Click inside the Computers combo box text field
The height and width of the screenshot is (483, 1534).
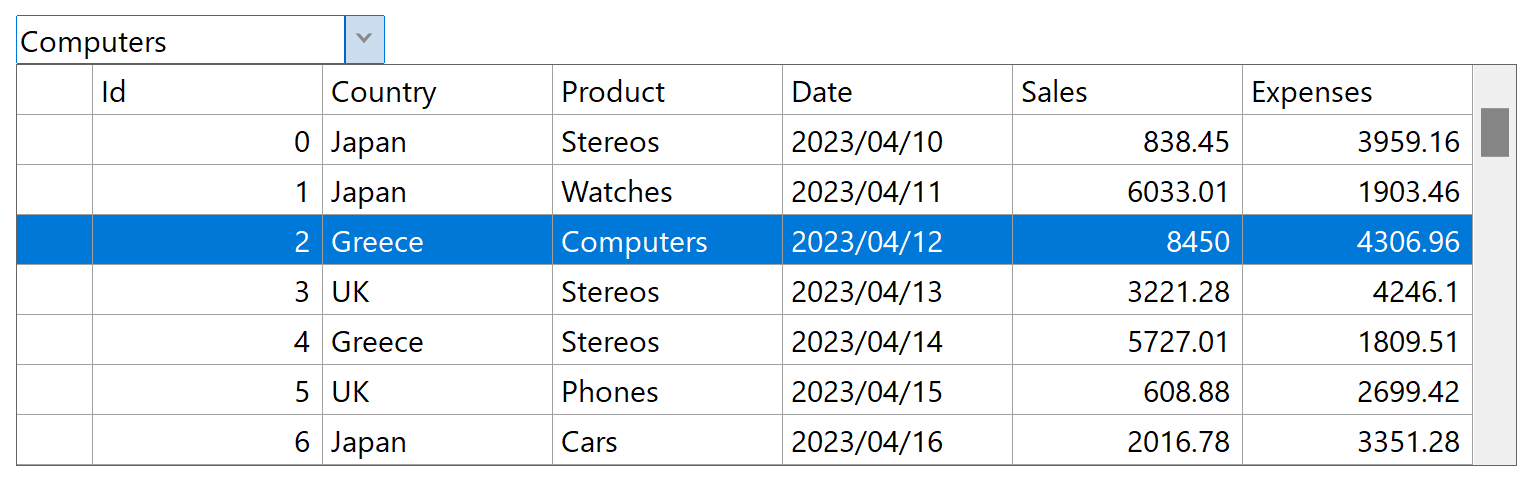coord(181,41)
